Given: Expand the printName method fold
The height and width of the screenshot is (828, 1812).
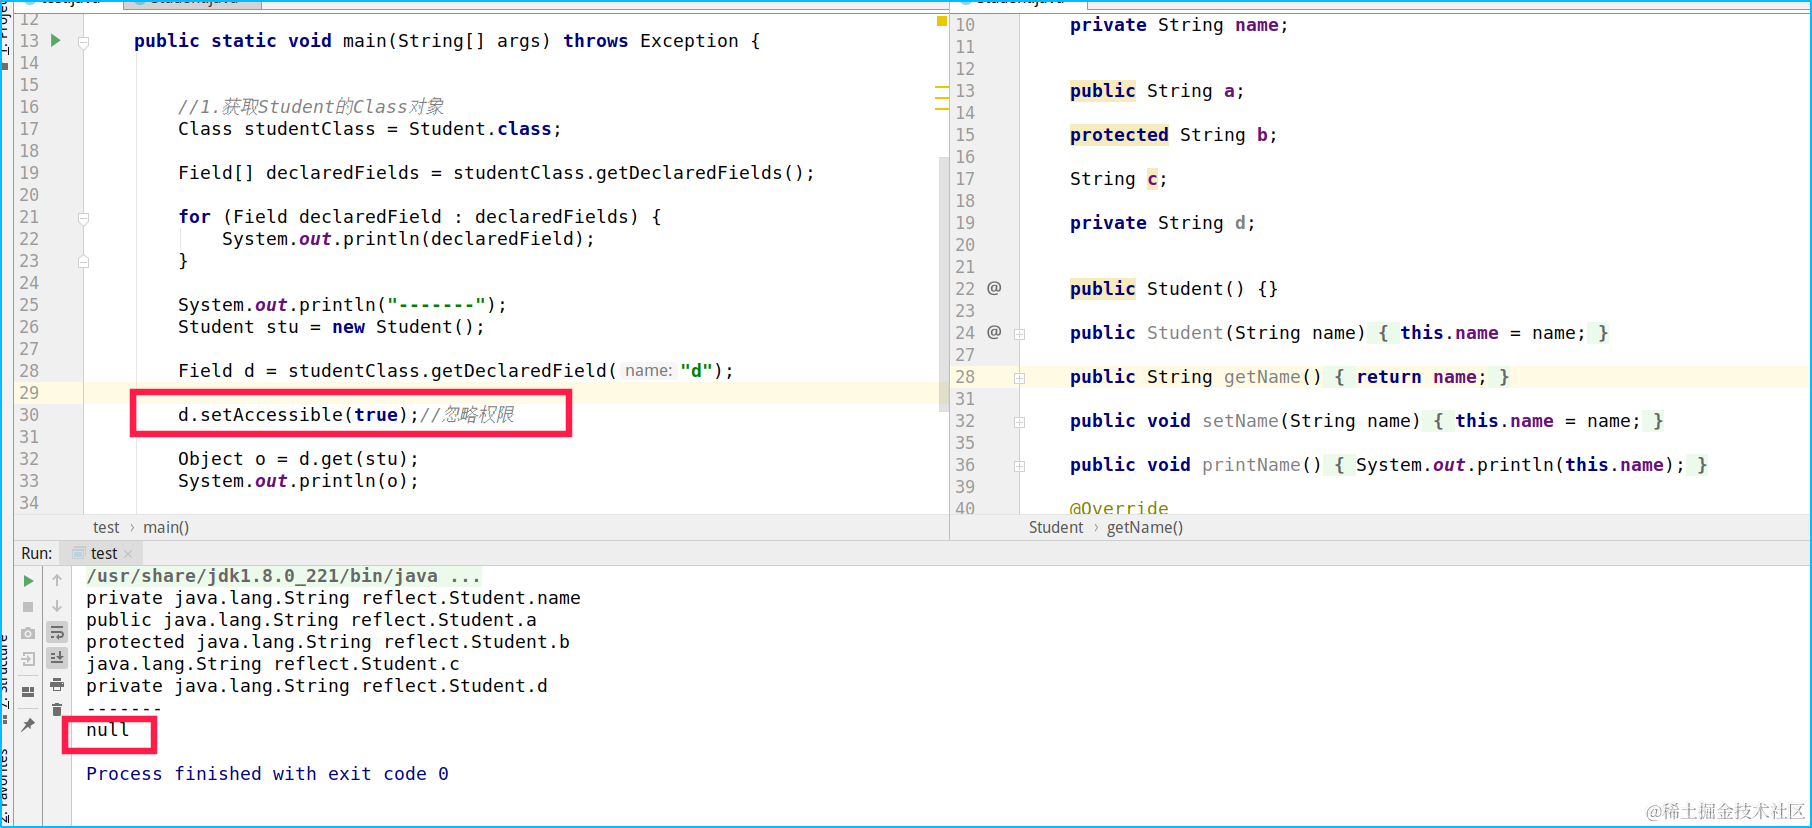Looking at the screenshot, I should 1020,466.
